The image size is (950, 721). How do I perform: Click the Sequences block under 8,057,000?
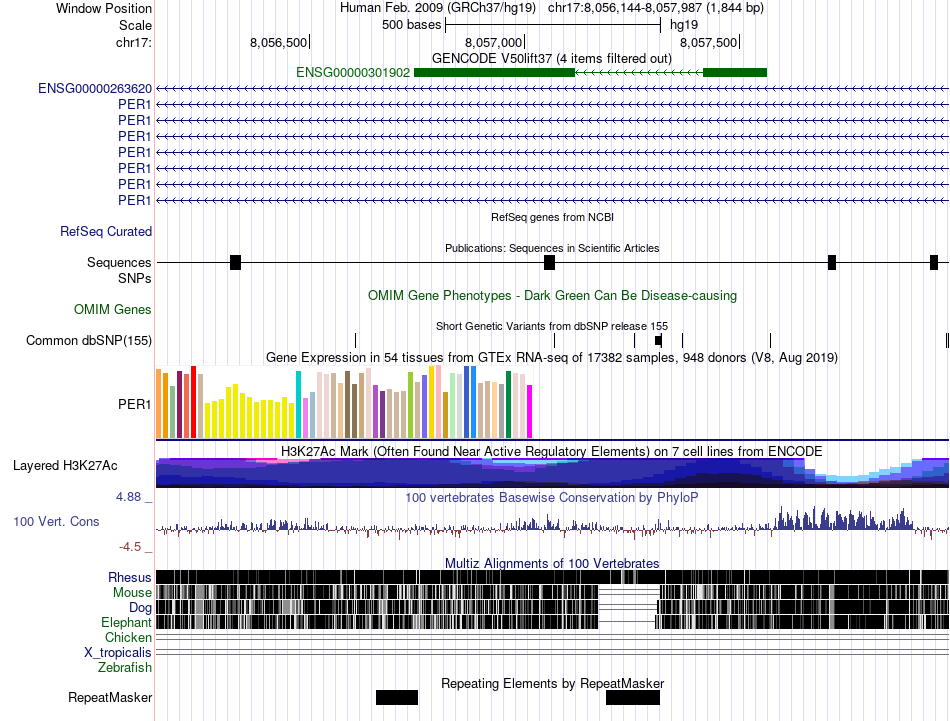coord(550,262)
